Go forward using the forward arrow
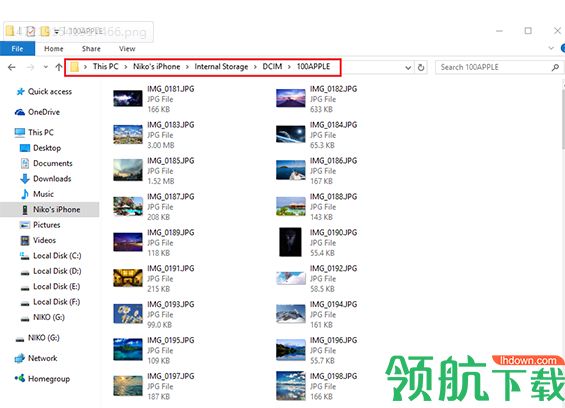Image resolution: width=565 pixels, height=408 pixels. [30, 67]
